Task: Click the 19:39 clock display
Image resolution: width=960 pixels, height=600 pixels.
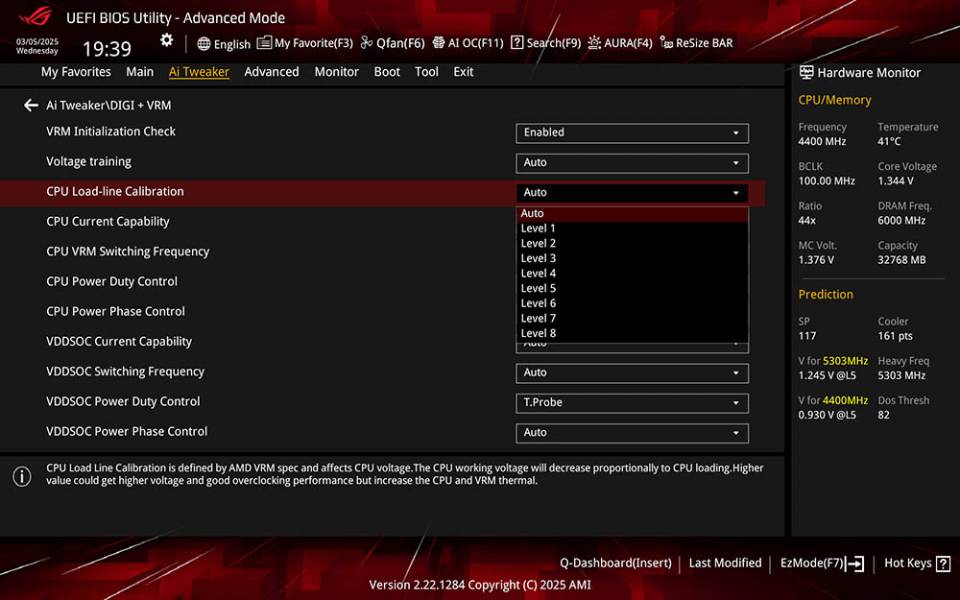Action: [107, 49]
